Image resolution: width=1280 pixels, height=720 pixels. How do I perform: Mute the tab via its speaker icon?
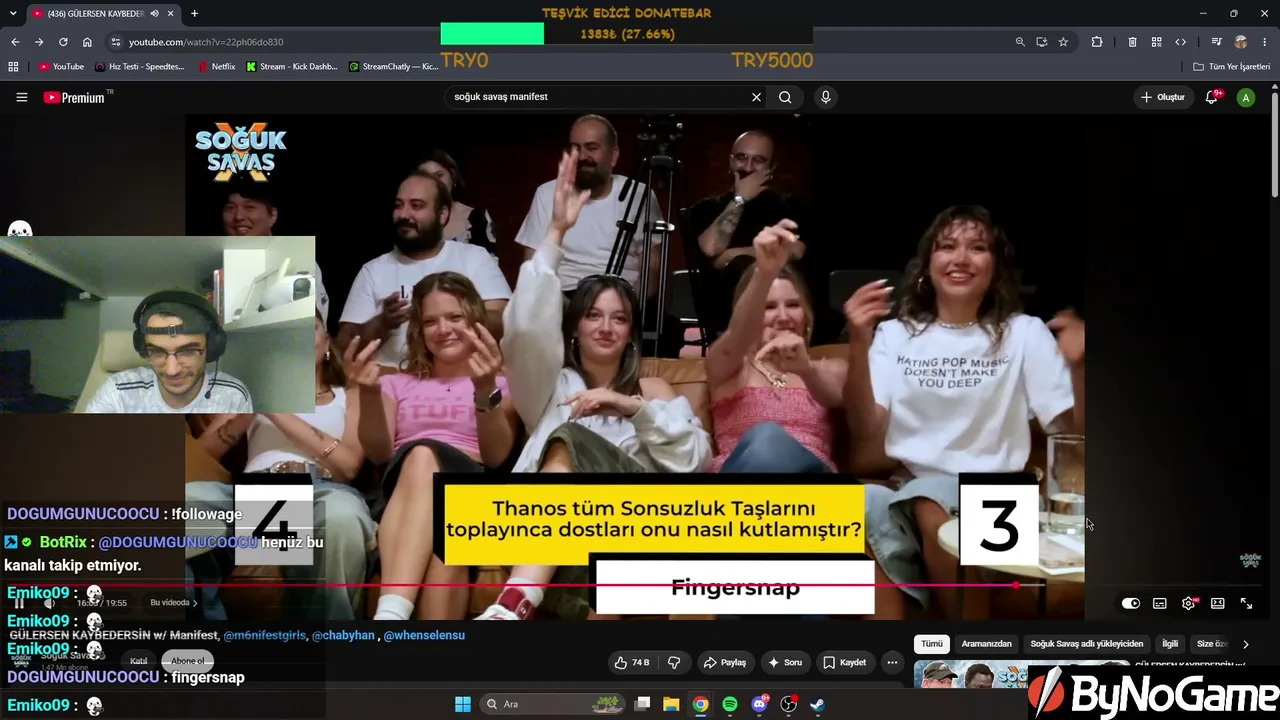(x=154, y=13)
